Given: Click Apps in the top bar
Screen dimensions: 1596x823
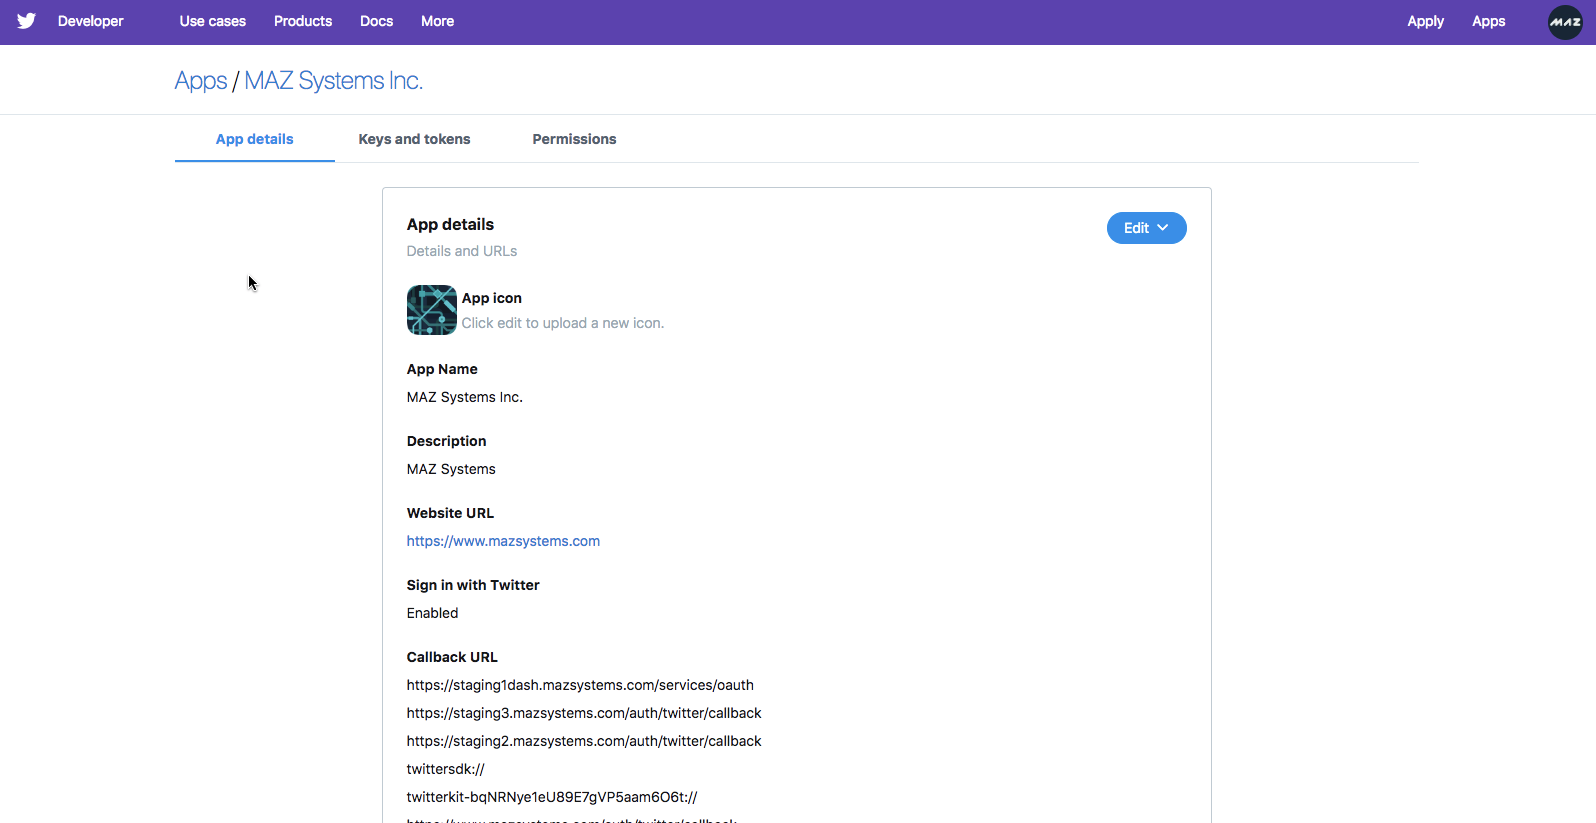Looking at the screenshot, I should pos(1488,21).
